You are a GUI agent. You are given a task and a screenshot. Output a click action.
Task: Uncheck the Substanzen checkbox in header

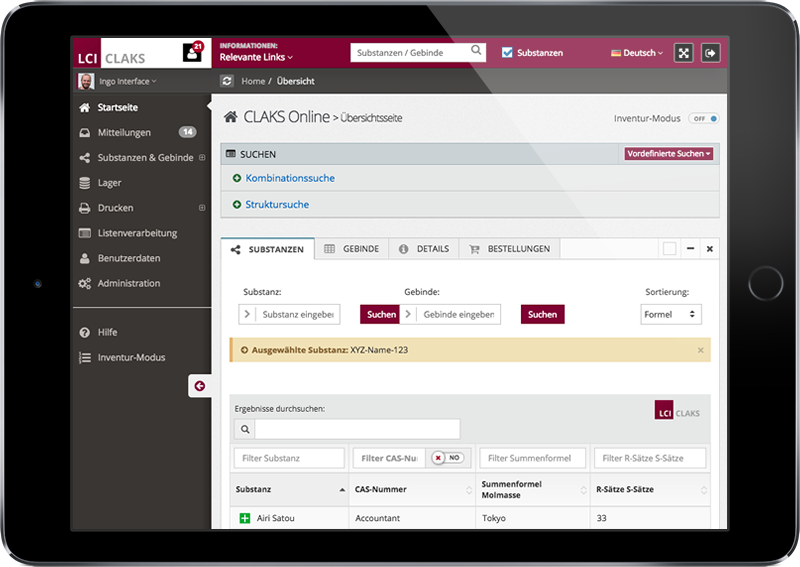(x=507, y=53)
